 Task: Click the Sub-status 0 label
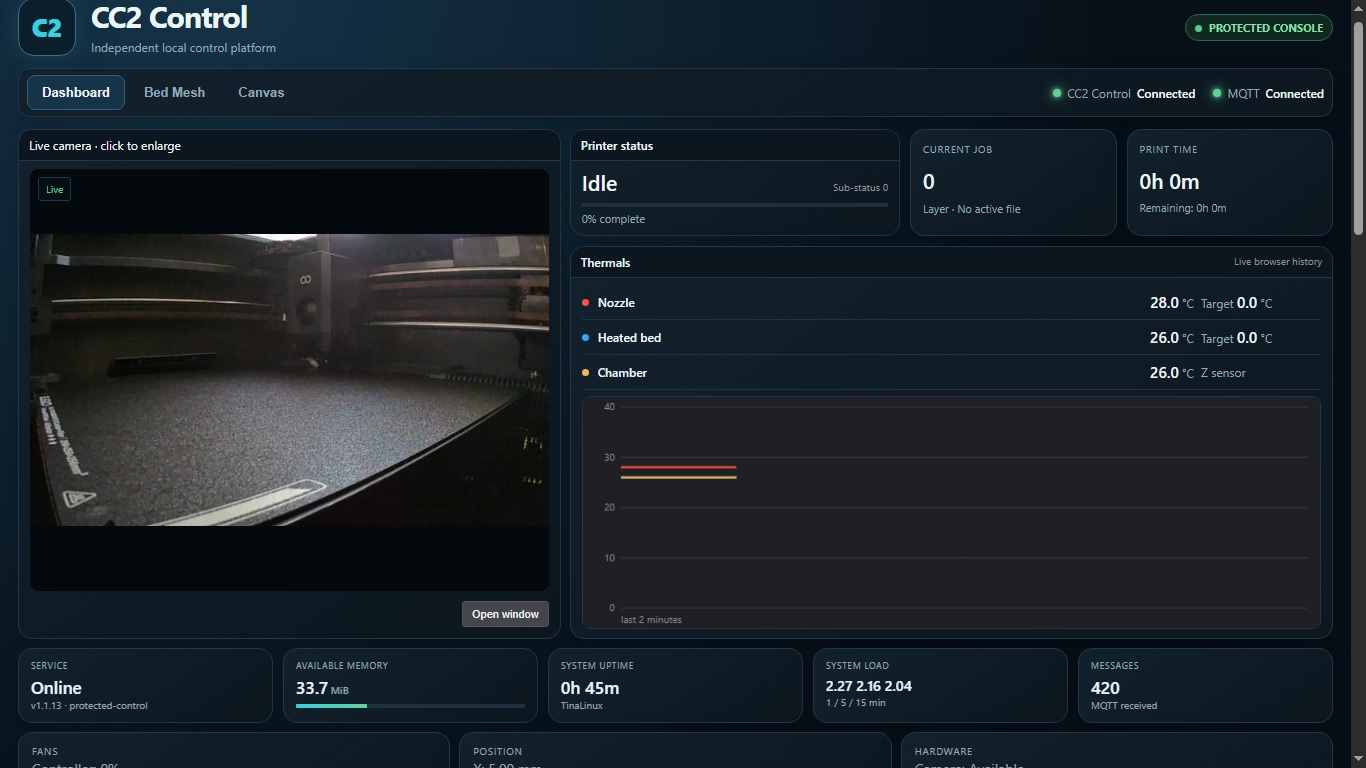860,188
